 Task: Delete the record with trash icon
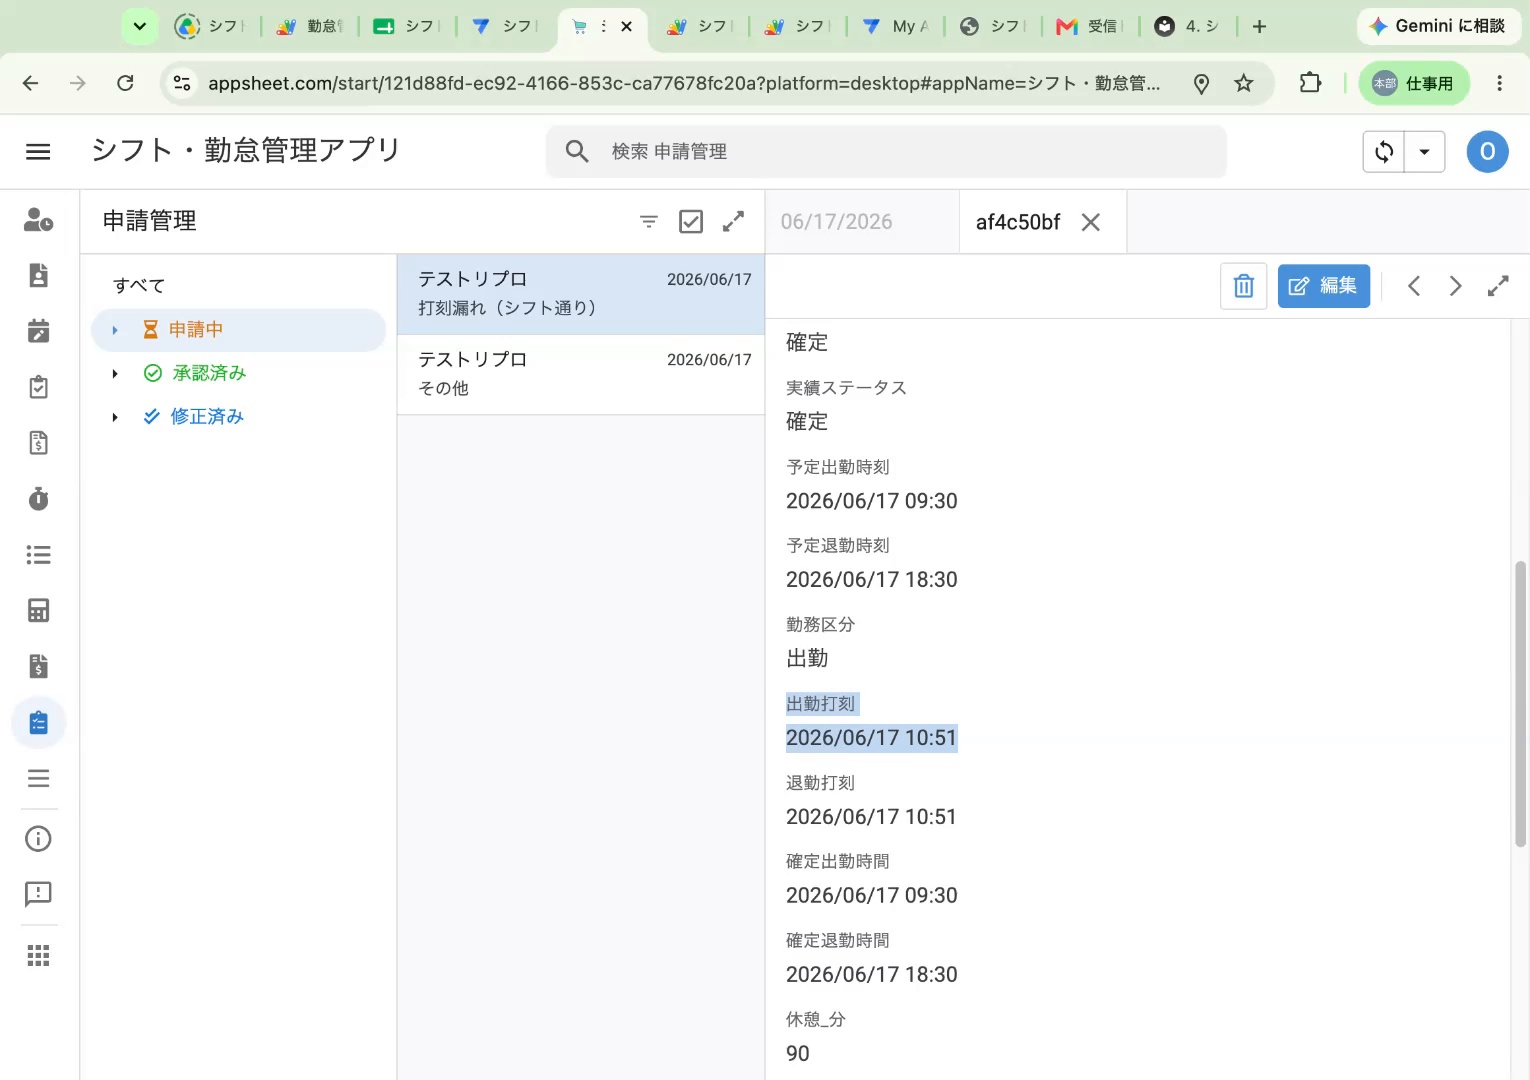1244,287
